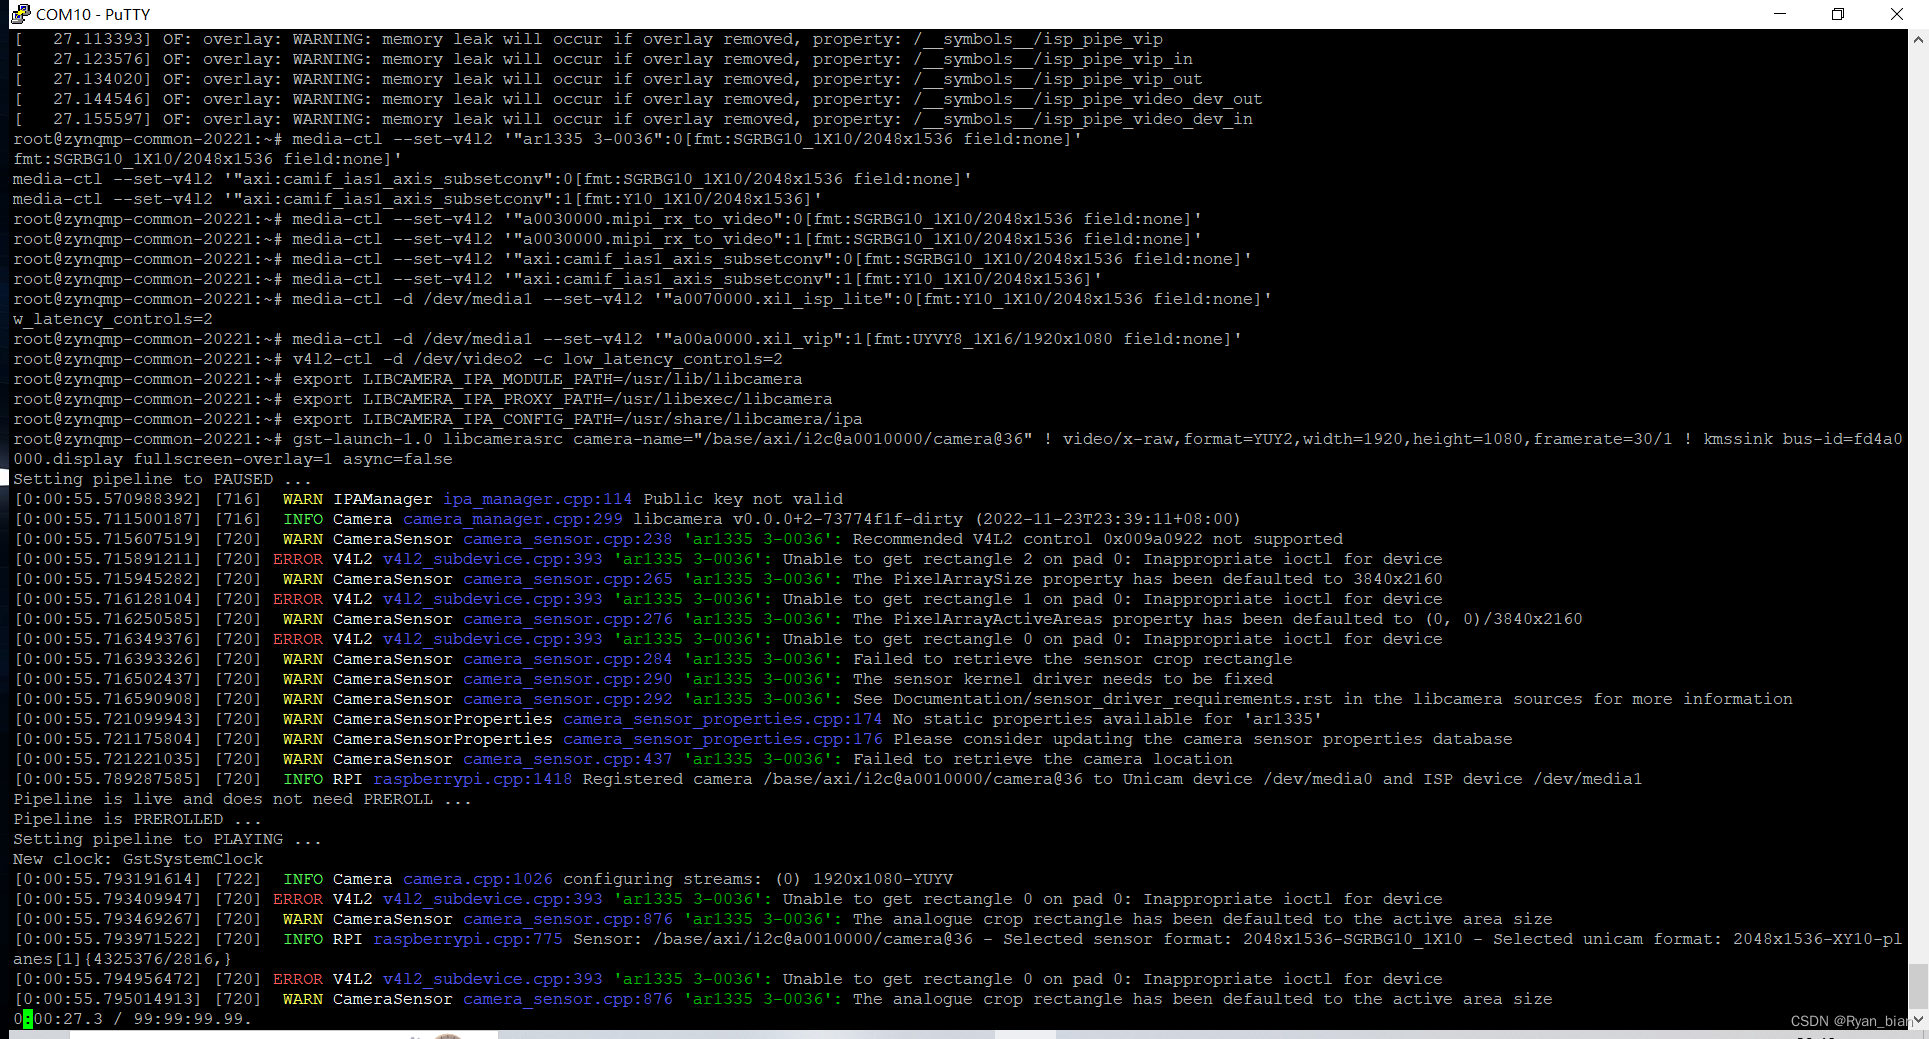Click 'fmt:SGRBG10_1X10/2048x1536 field:none' standalone line
Image resolution: width=1929 pixels, height=1039 pixels.
click(208, 159)
